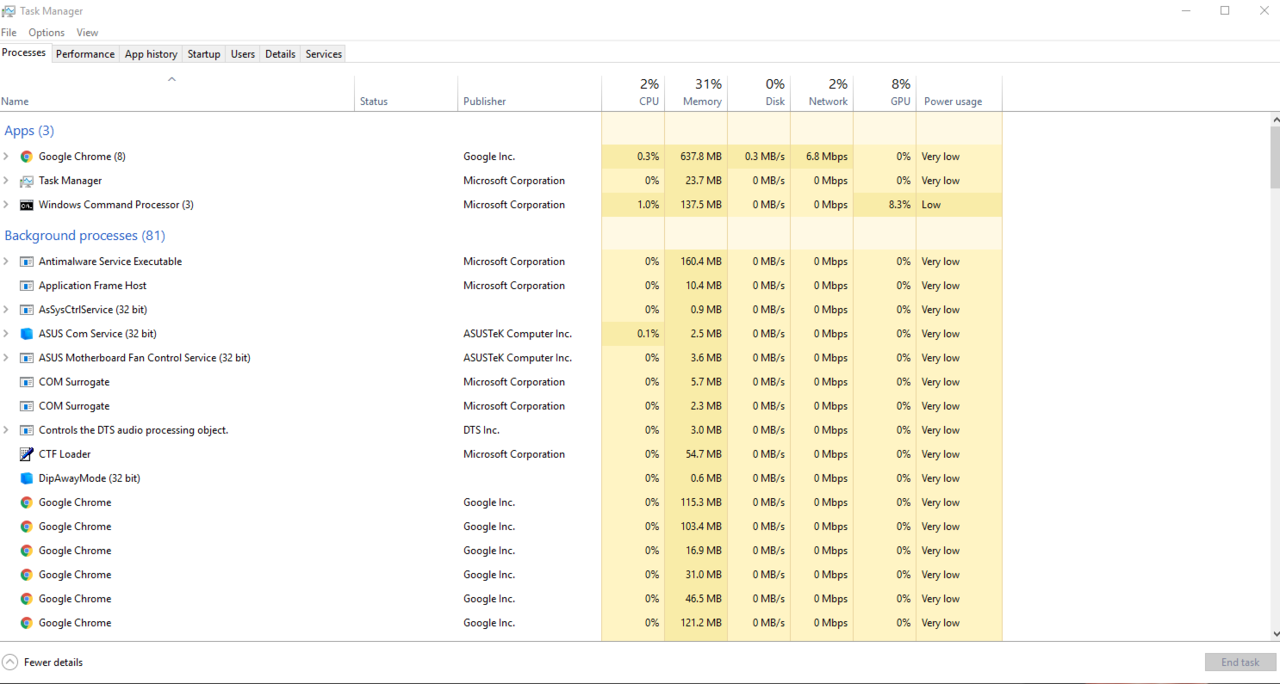The height and width of the screenshot is (684, 1280).
Task: Select the CTF Loader pen icon
Action: (27, 454)
